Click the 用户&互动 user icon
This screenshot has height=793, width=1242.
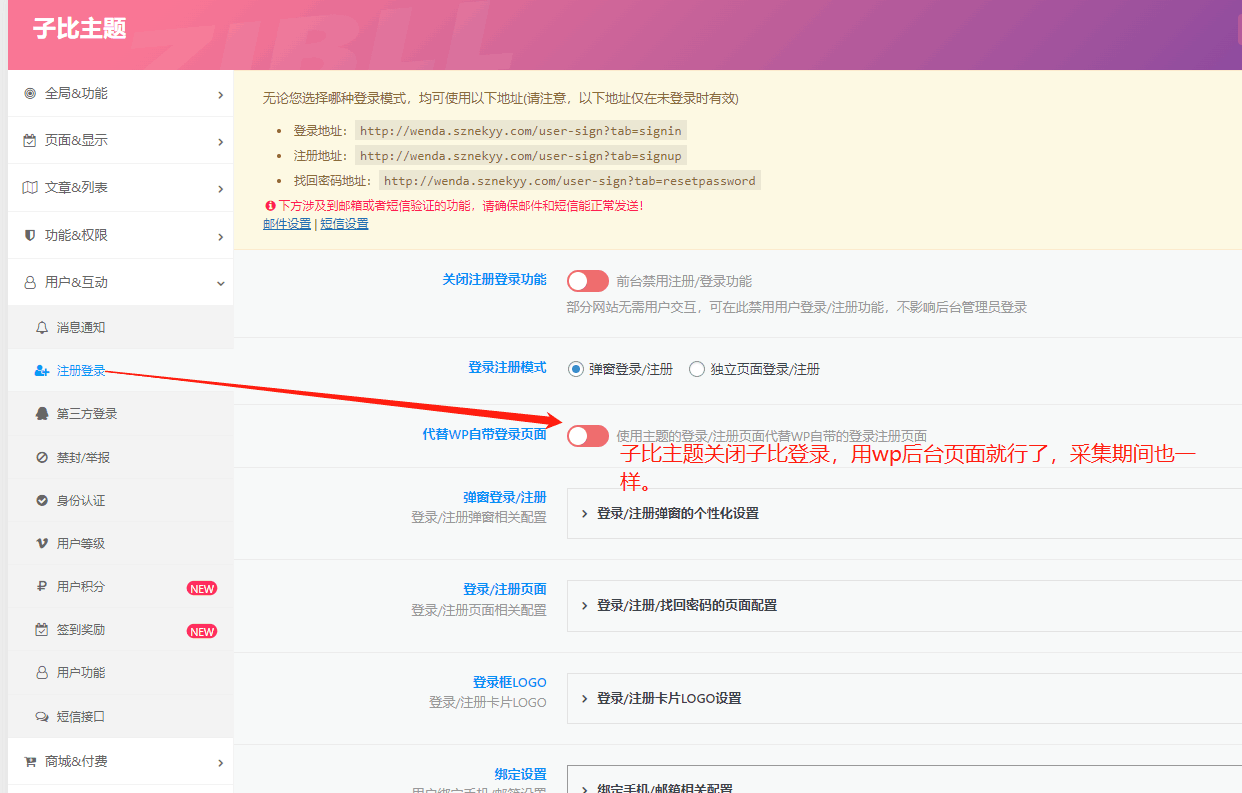pyautogui.click(x=30, y=283)
